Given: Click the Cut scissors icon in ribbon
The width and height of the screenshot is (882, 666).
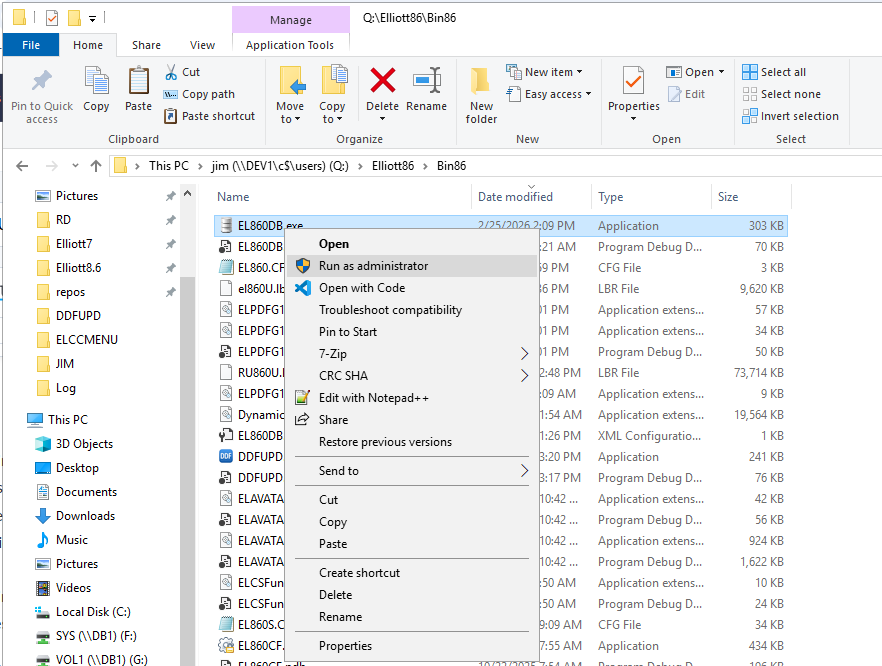Looking at the screenshot, I should pos(171,72).
